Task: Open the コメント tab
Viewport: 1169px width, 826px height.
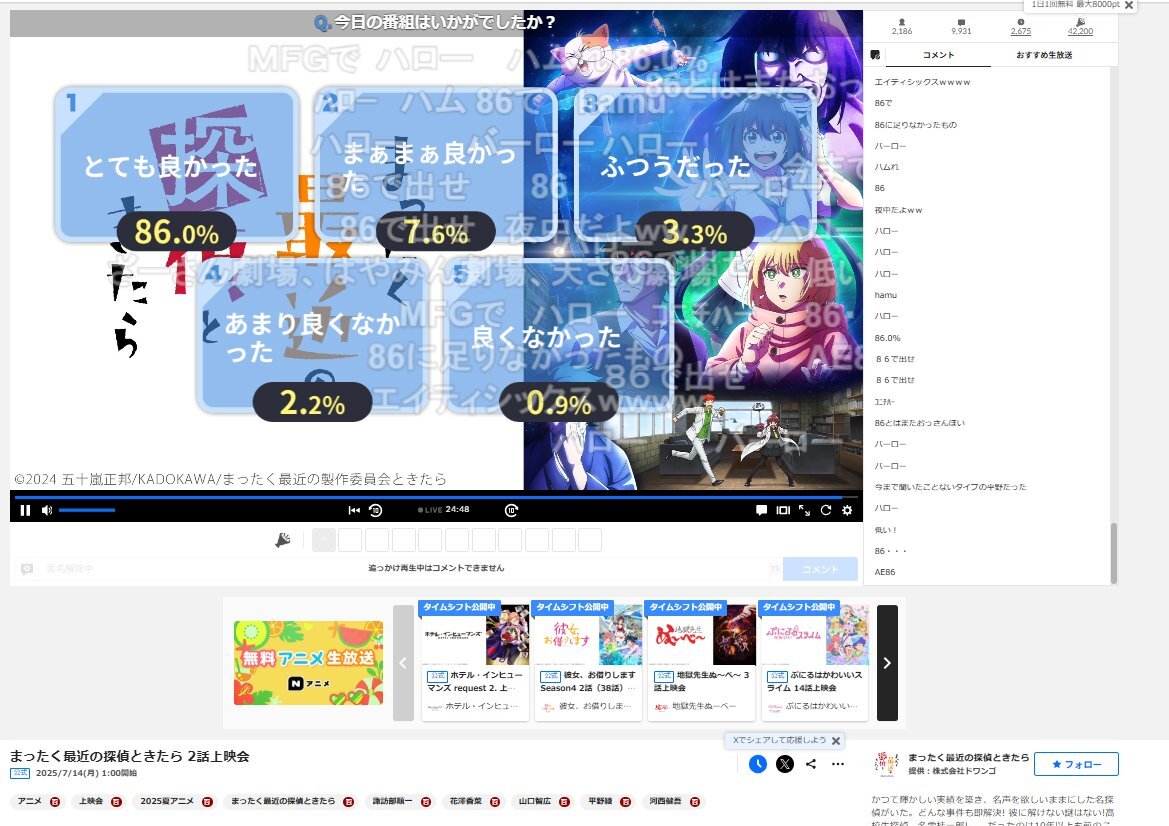Action: 938,55
